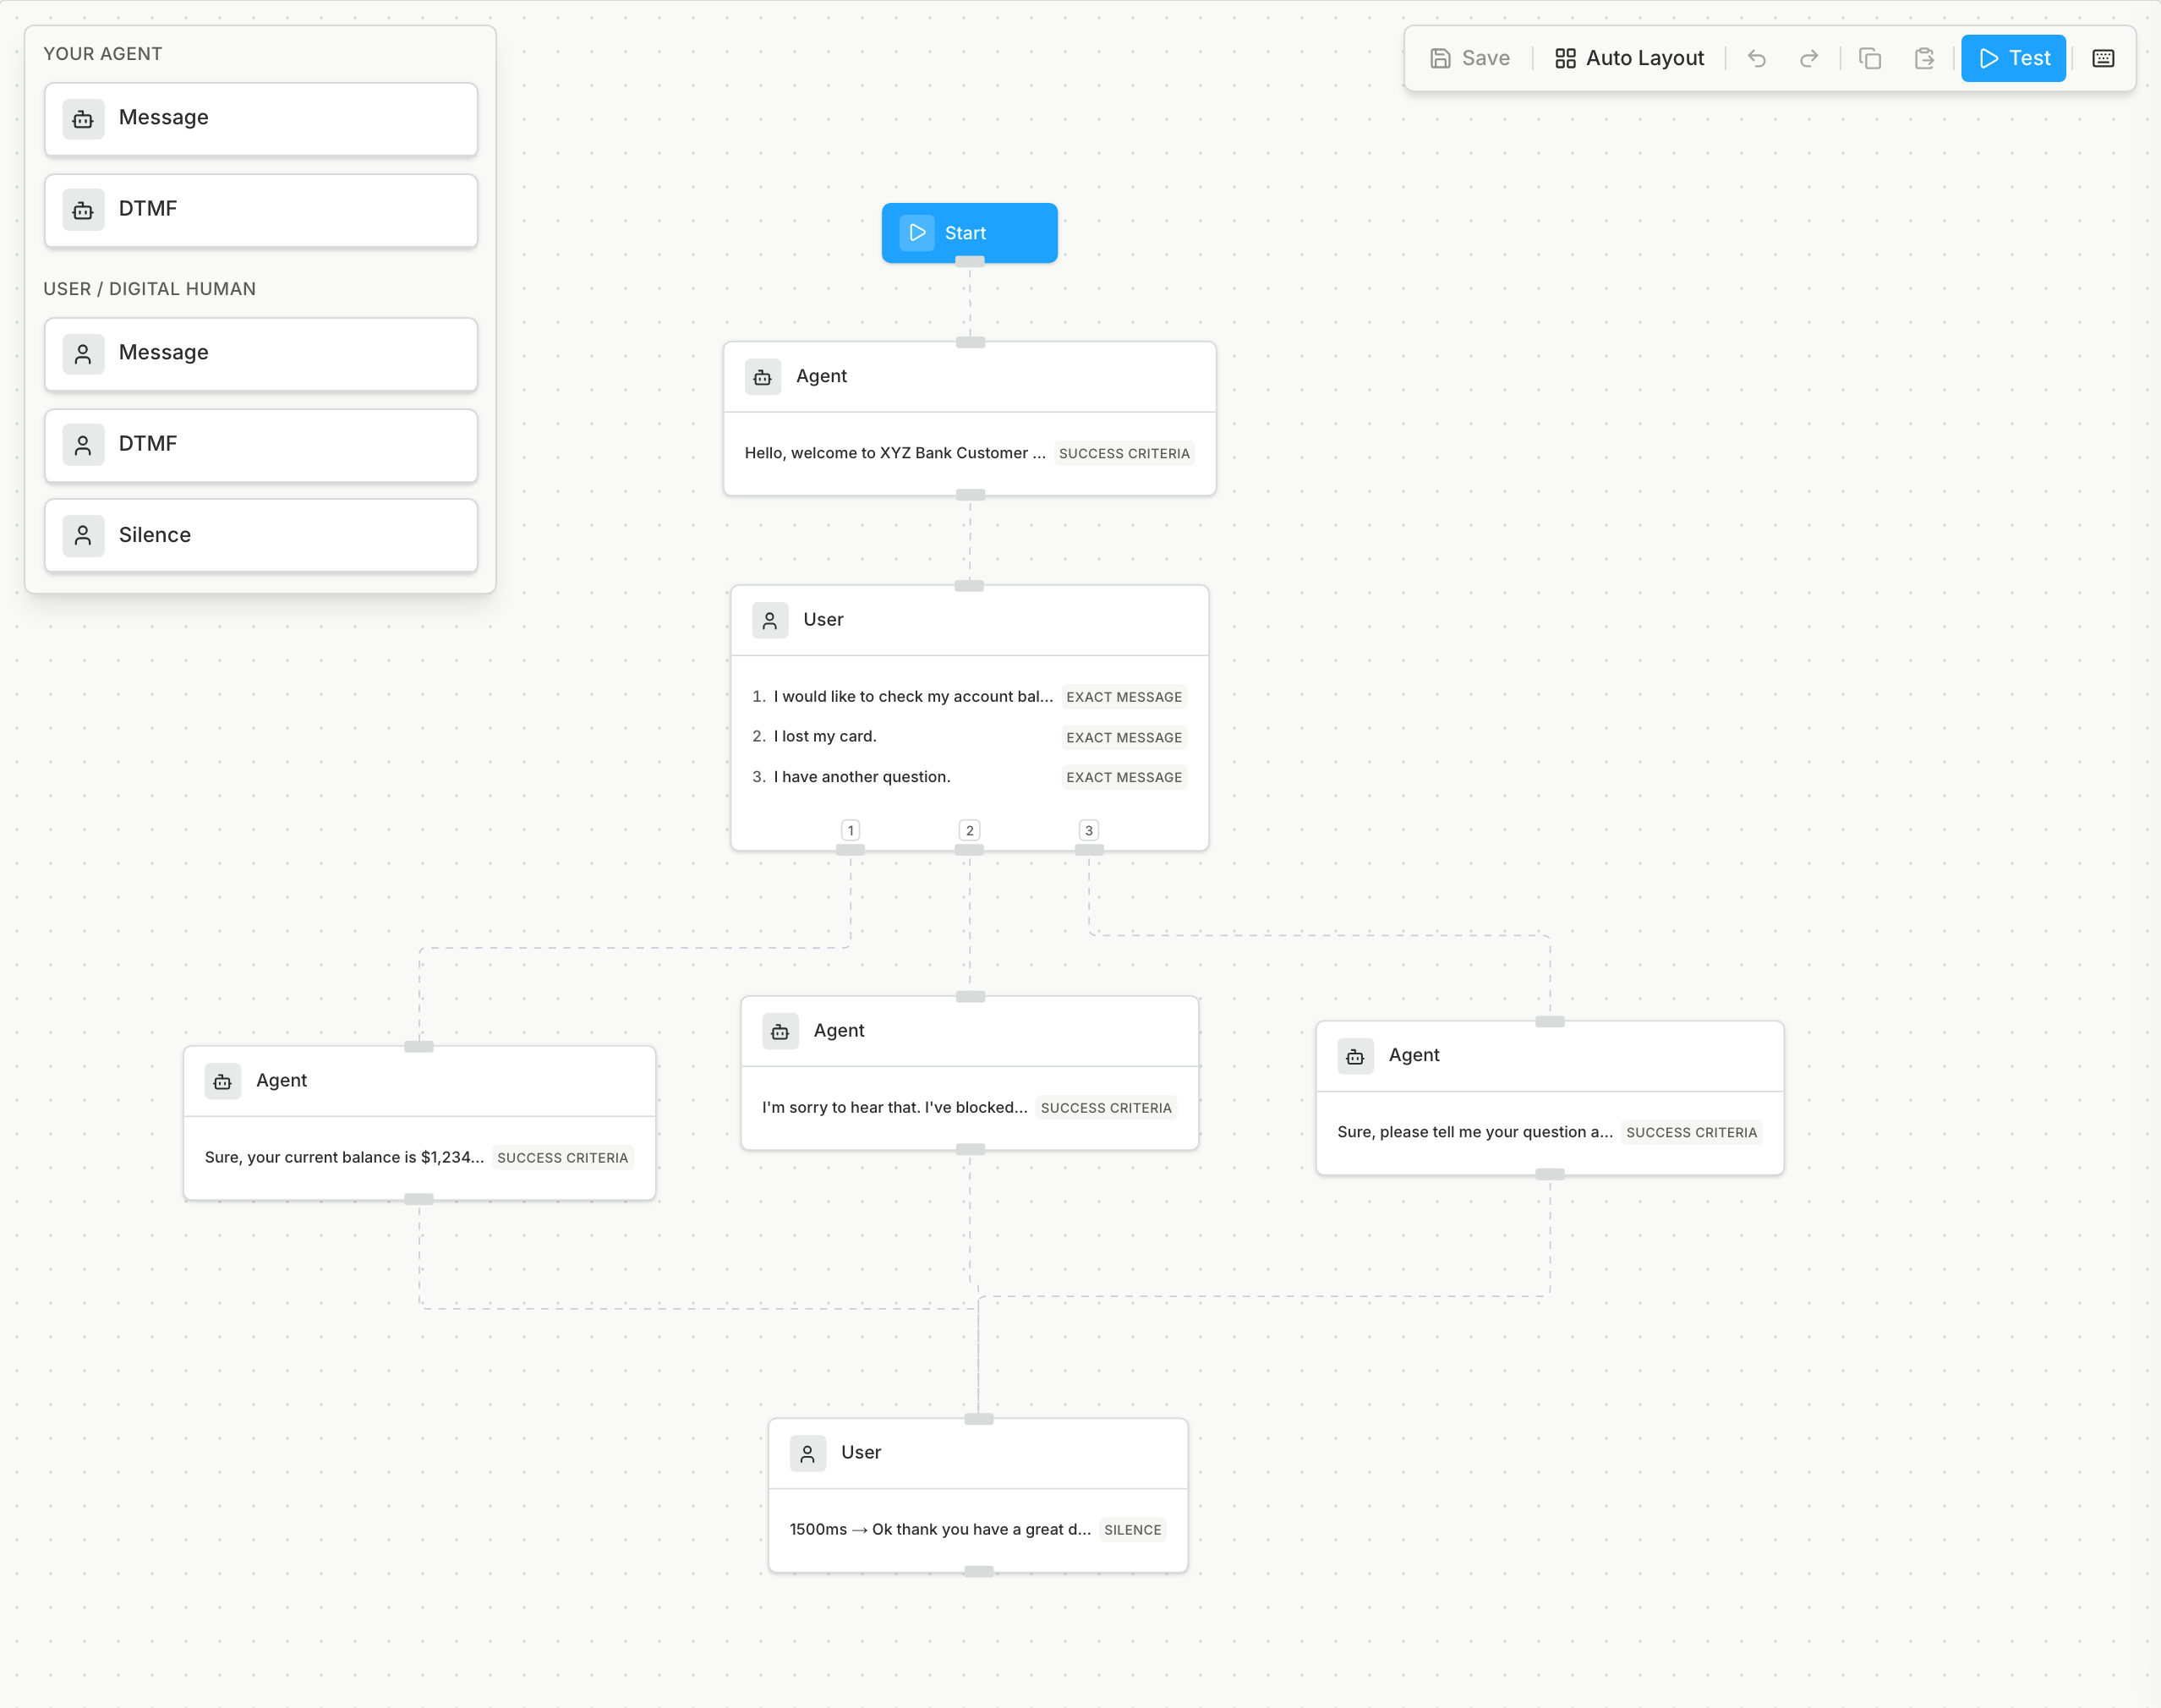Click EXACT MESSAGE tag beside 'I lost my card.'
The width and height of the screenshot is (2161, 1708).
click(x=1124, y=737)
